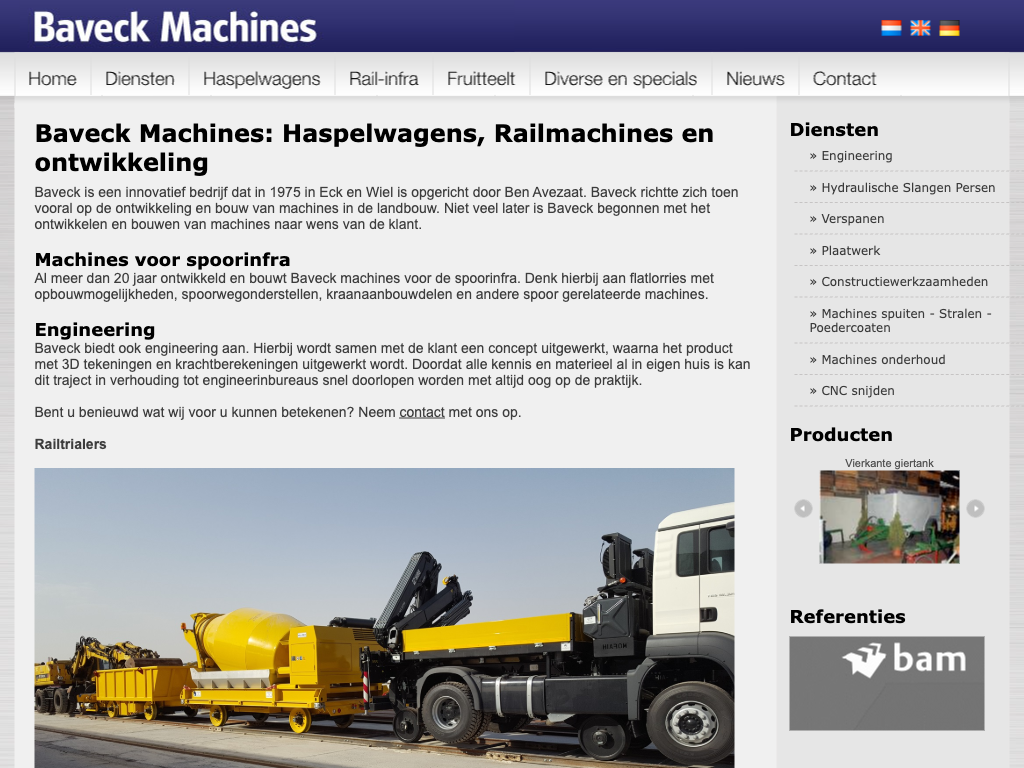Open the Rail-infra section
The width and height of the screenshot is (1024, 768).
tap(383, 79)
